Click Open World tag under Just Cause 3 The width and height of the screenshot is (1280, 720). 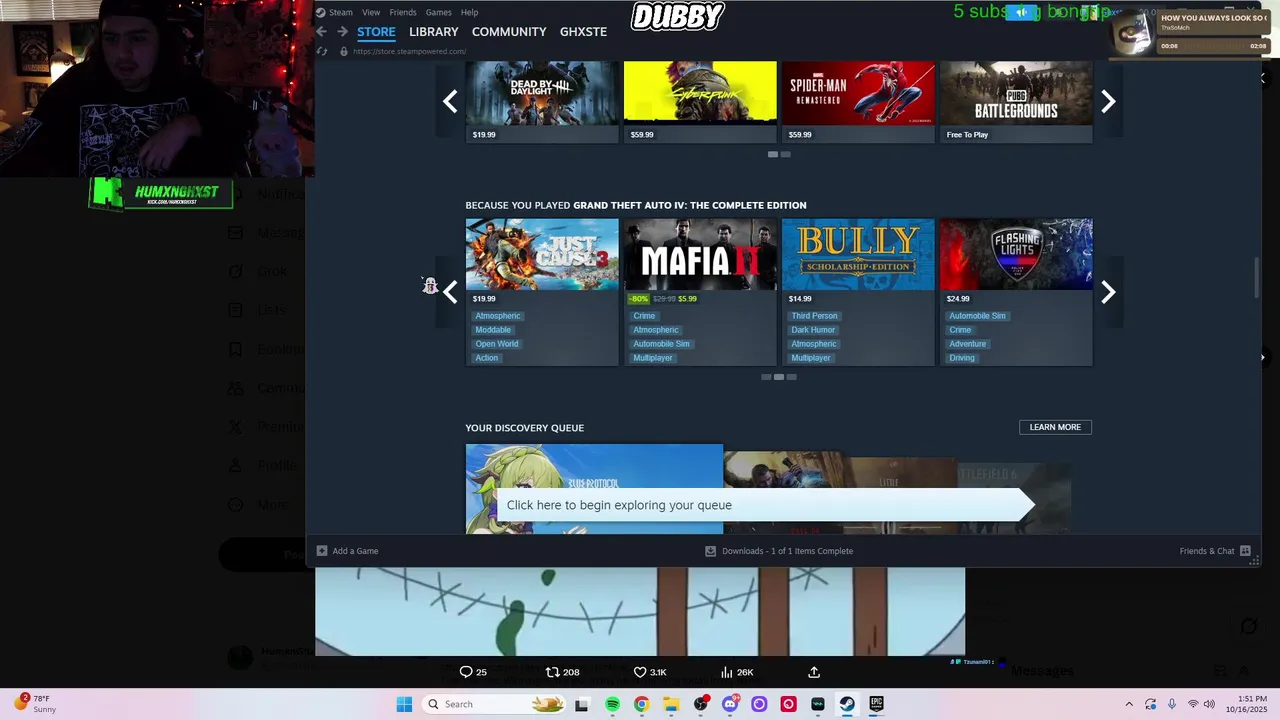point(497,344)
